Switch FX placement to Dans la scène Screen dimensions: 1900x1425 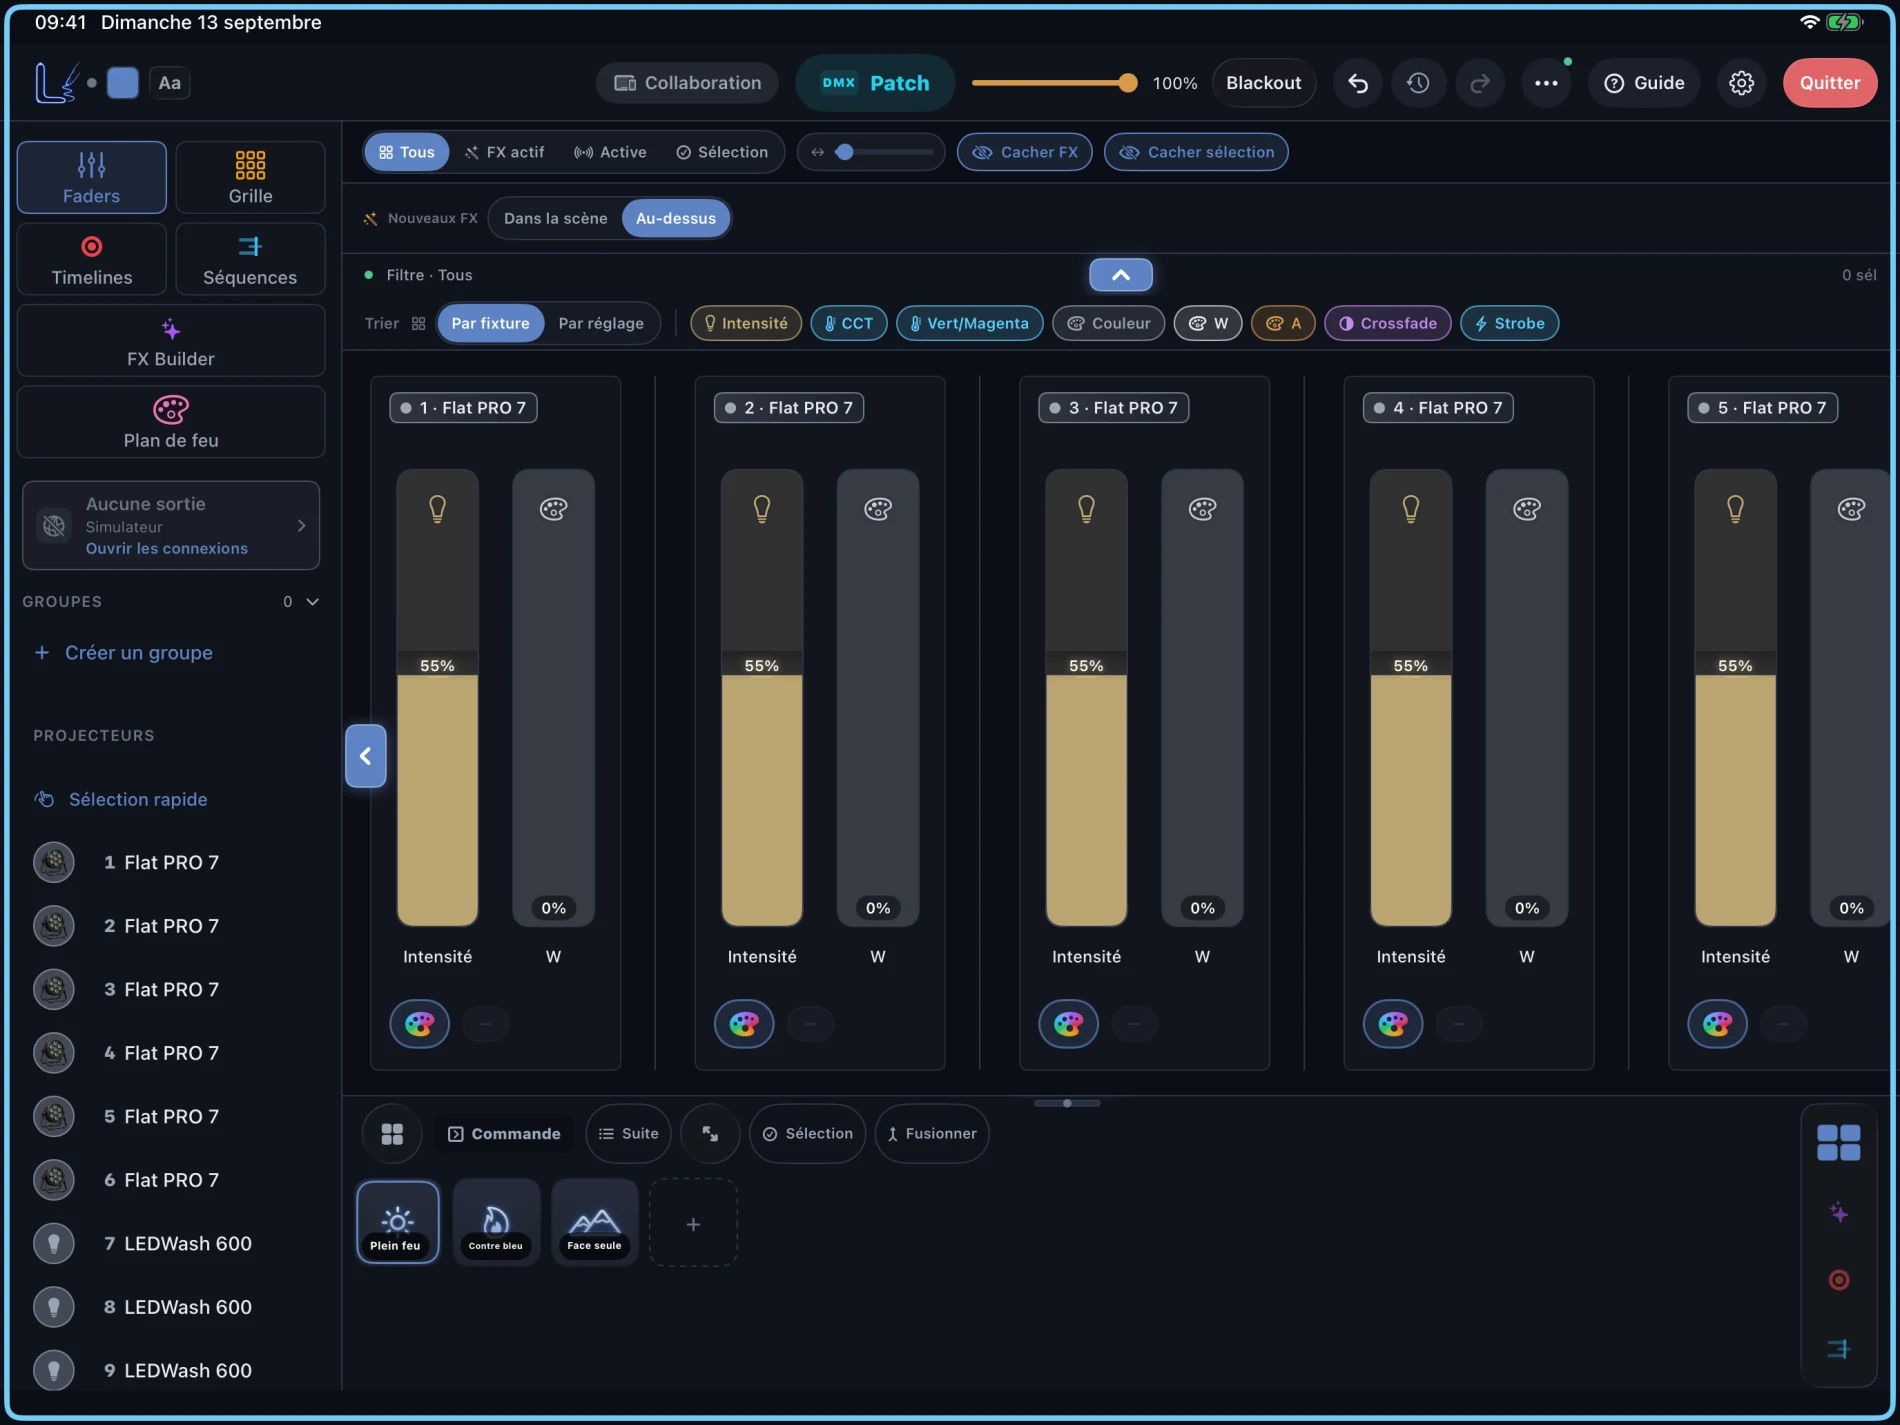pos(555,218)
